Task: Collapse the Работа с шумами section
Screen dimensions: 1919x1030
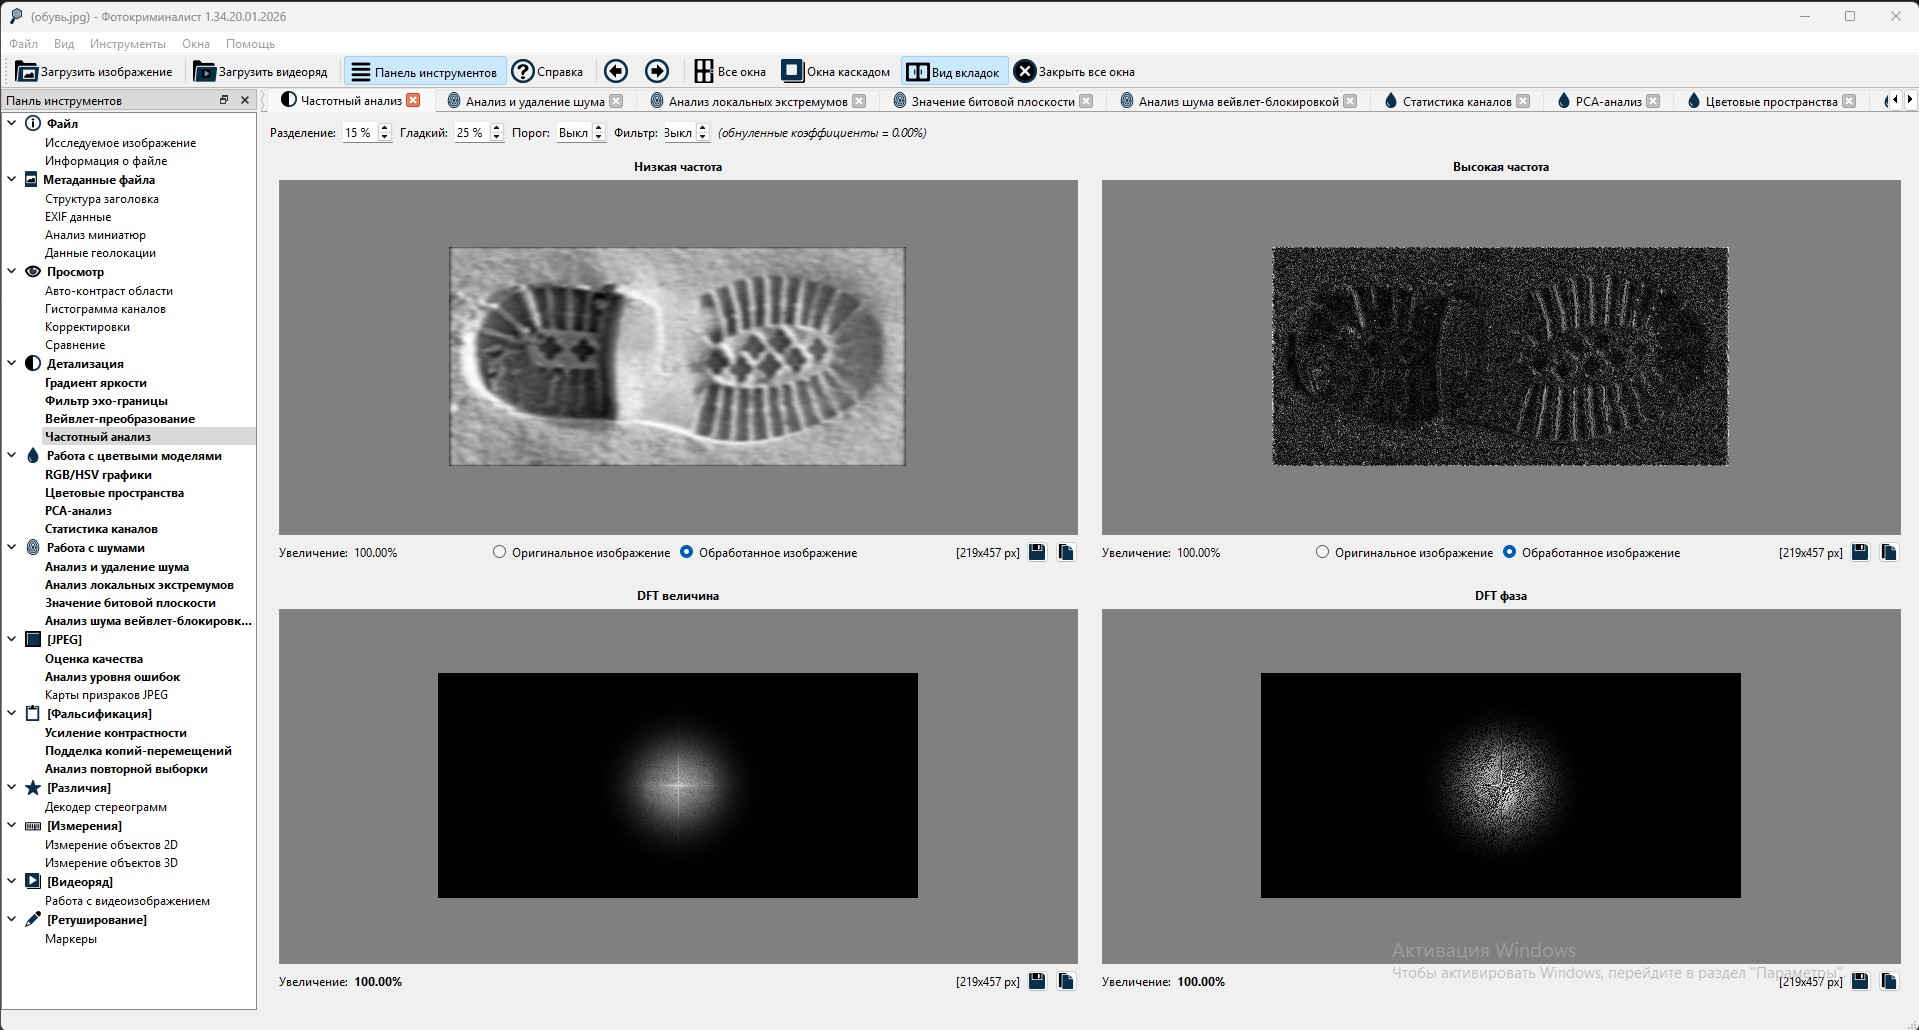Action: pyautogui.click(x=12, y=548)
